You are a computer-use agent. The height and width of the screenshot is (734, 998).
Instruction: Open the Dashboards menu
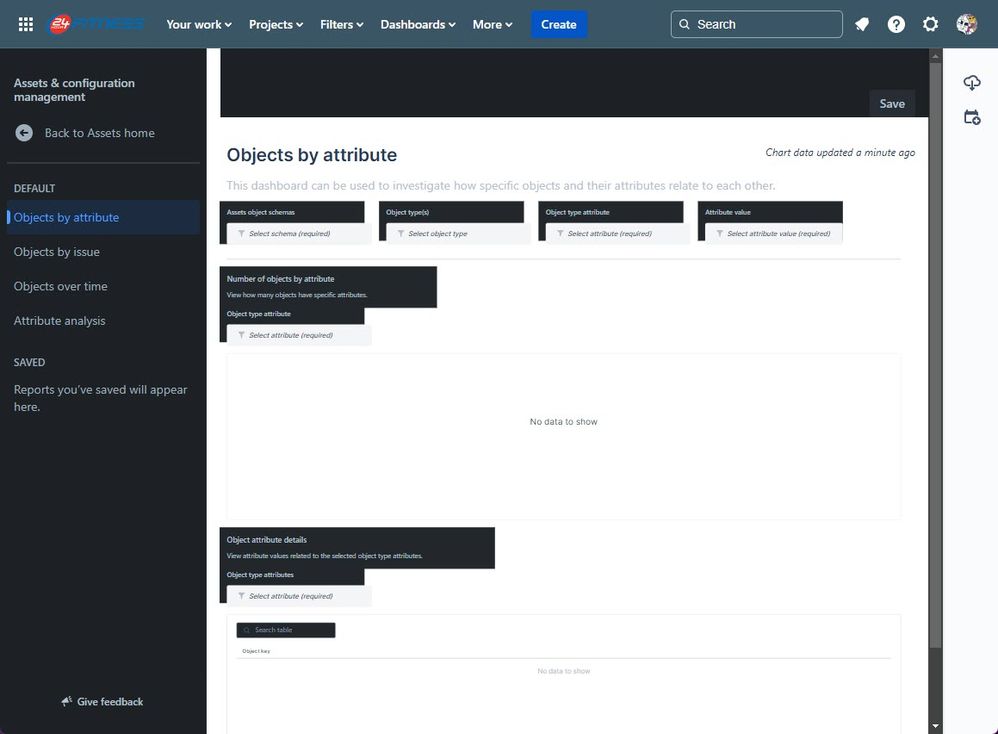[x=417, y=24]
